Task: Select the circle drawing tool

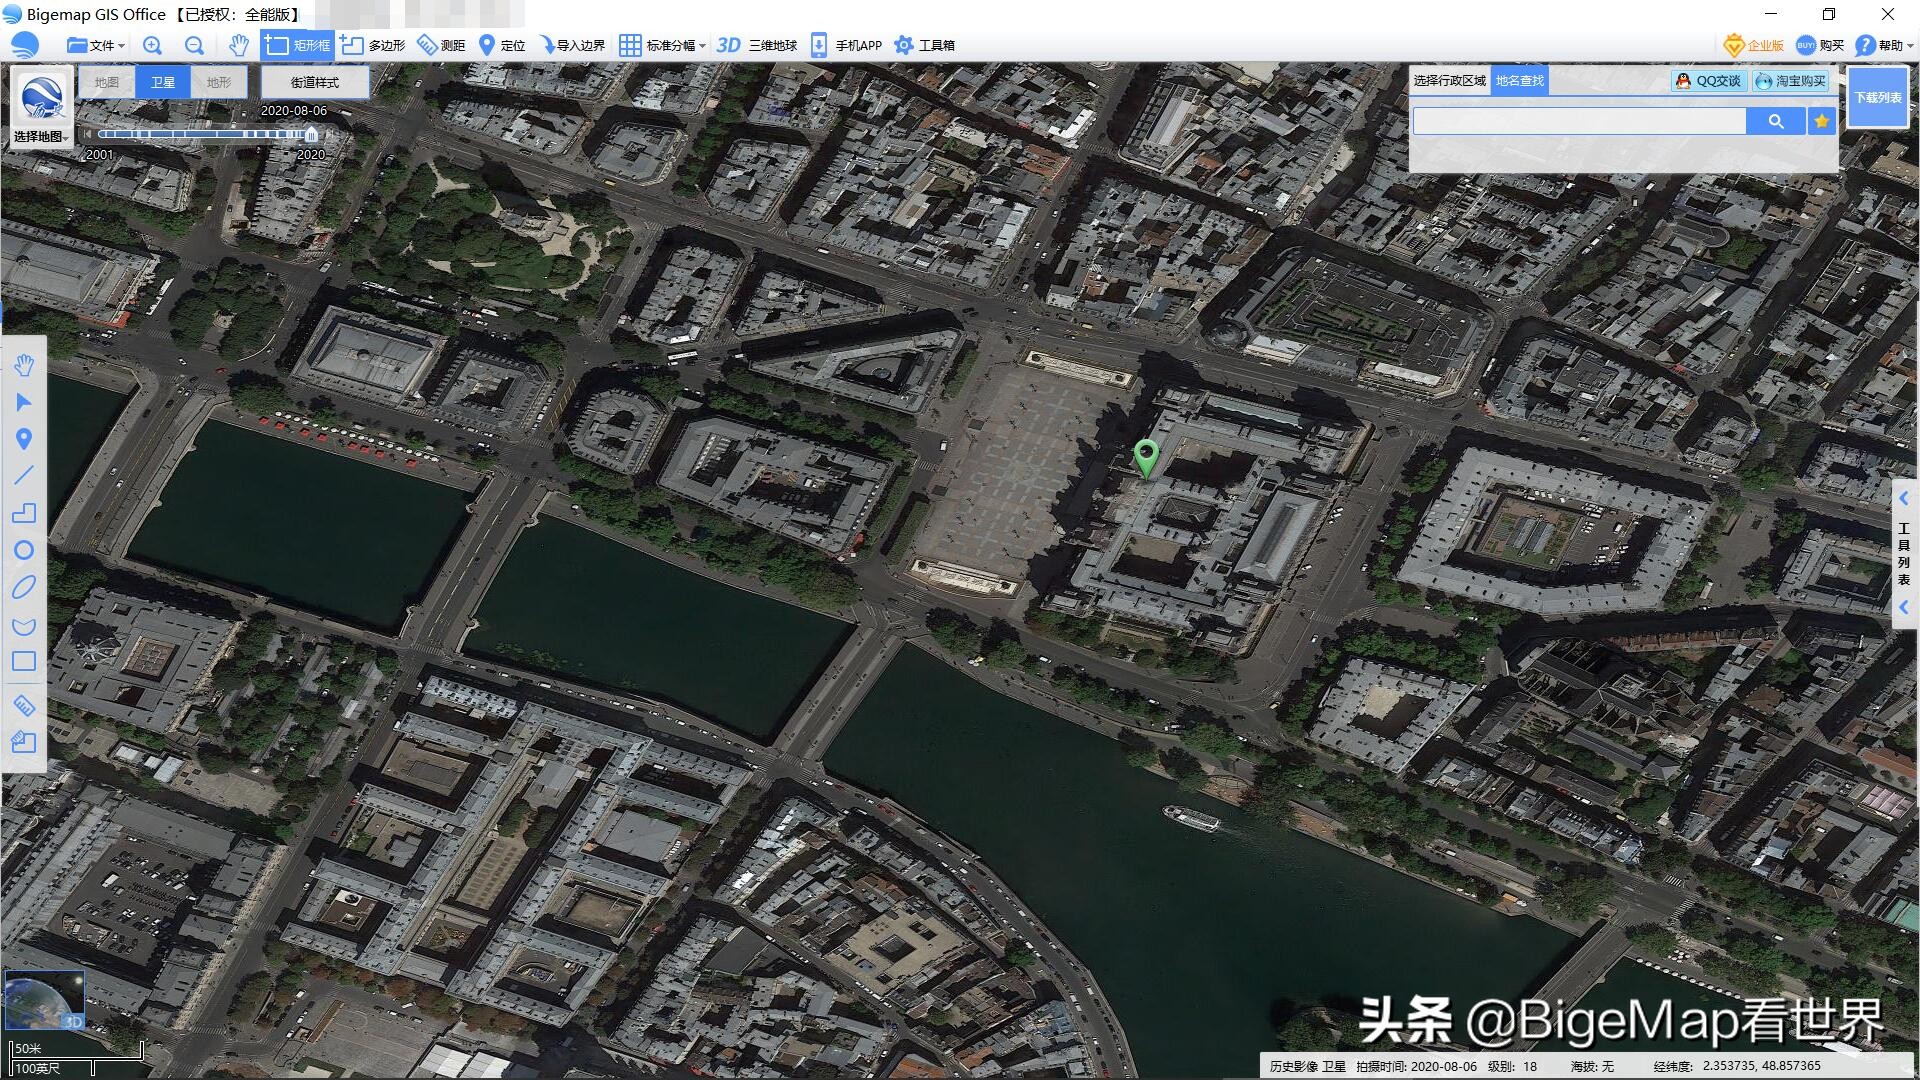Action: tap(24, 550)
